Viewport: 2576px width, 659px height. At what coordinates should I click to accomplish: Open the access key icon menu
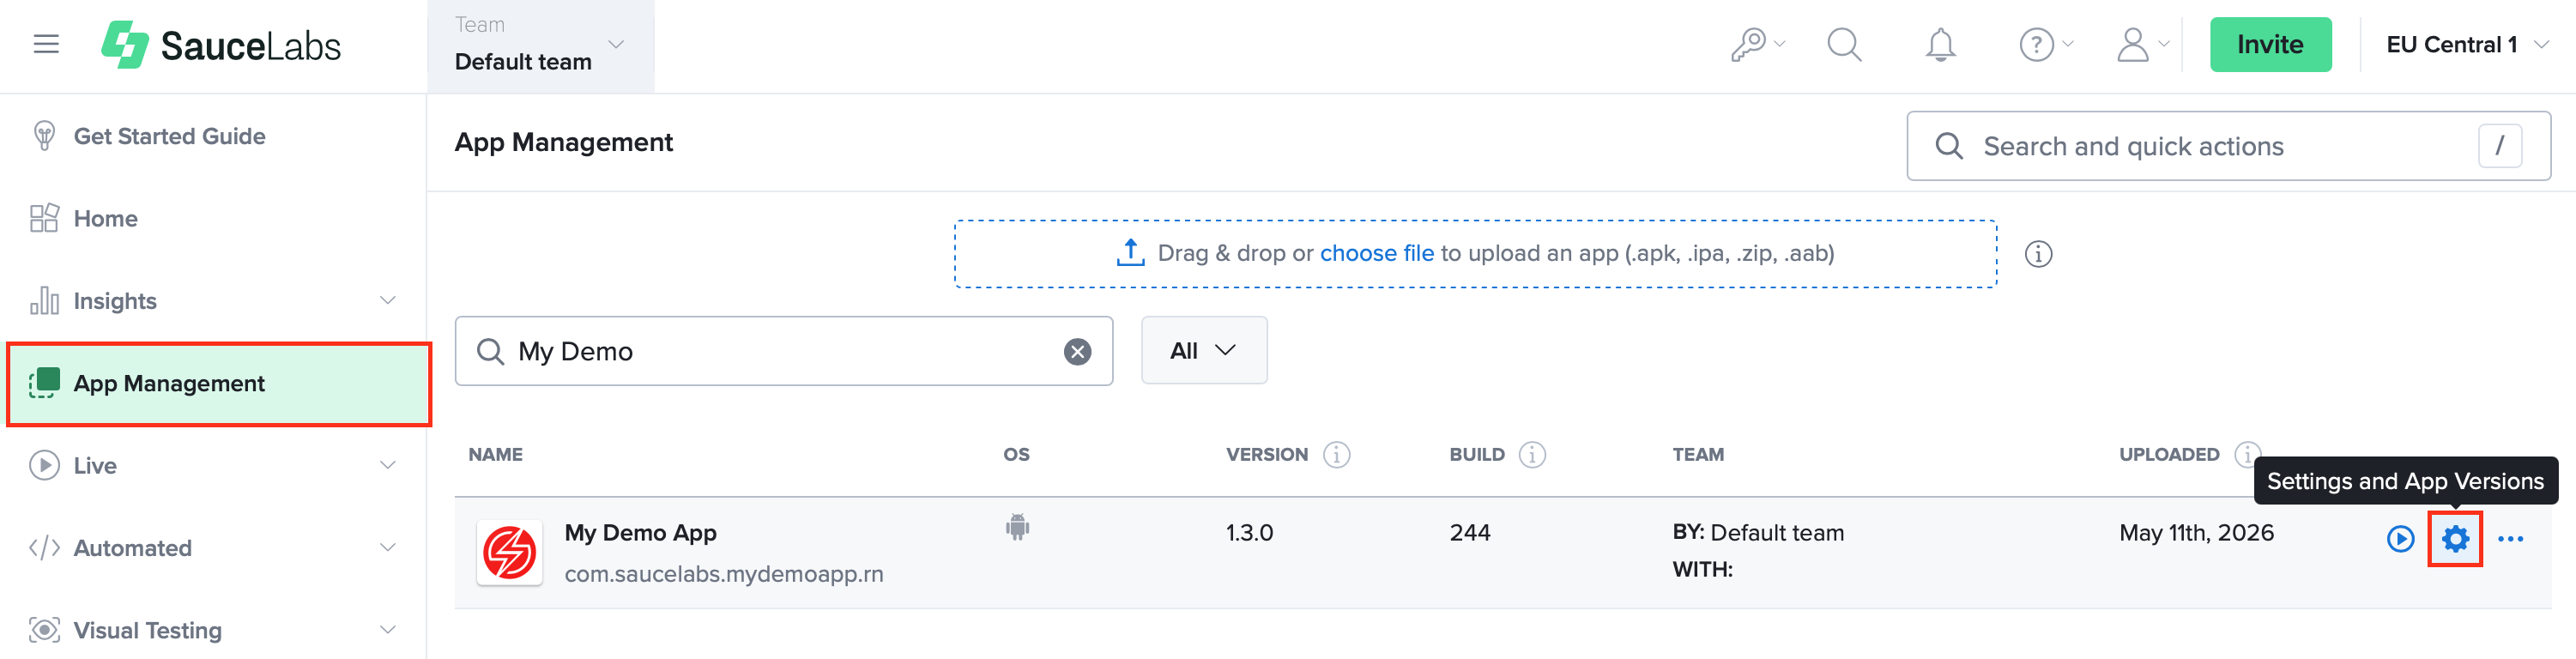coord(1757,45)
